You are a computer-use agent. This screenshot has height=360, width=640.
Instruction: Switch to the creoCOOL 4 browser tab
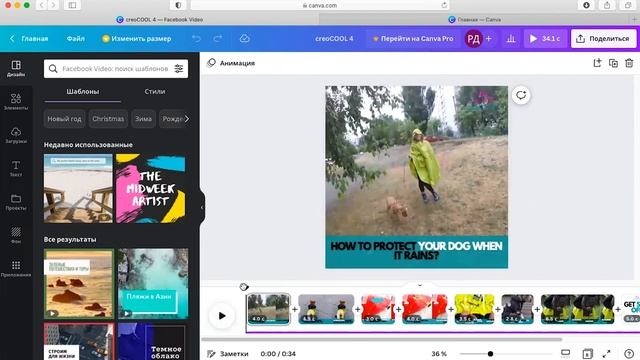coord(159,19)
